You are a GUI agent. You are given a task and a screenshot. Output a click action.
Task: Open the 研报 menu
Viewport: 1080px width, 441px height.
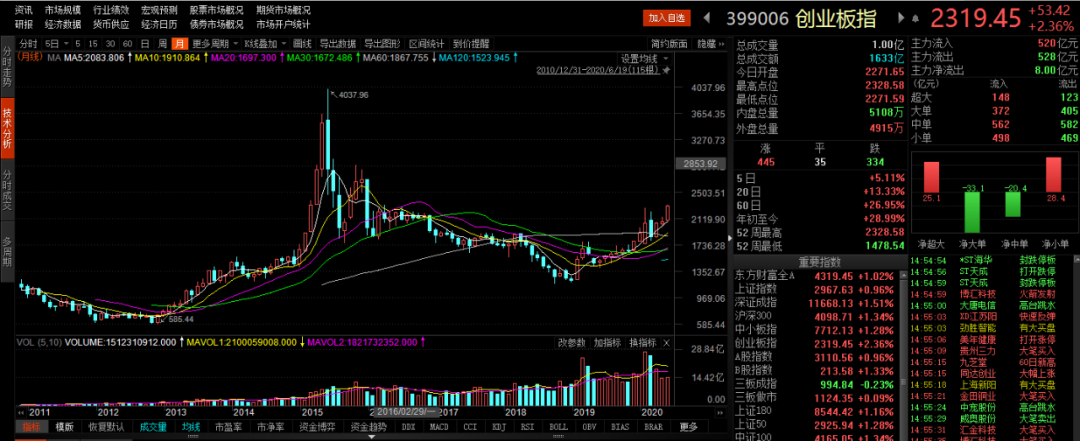pos(23,25)
